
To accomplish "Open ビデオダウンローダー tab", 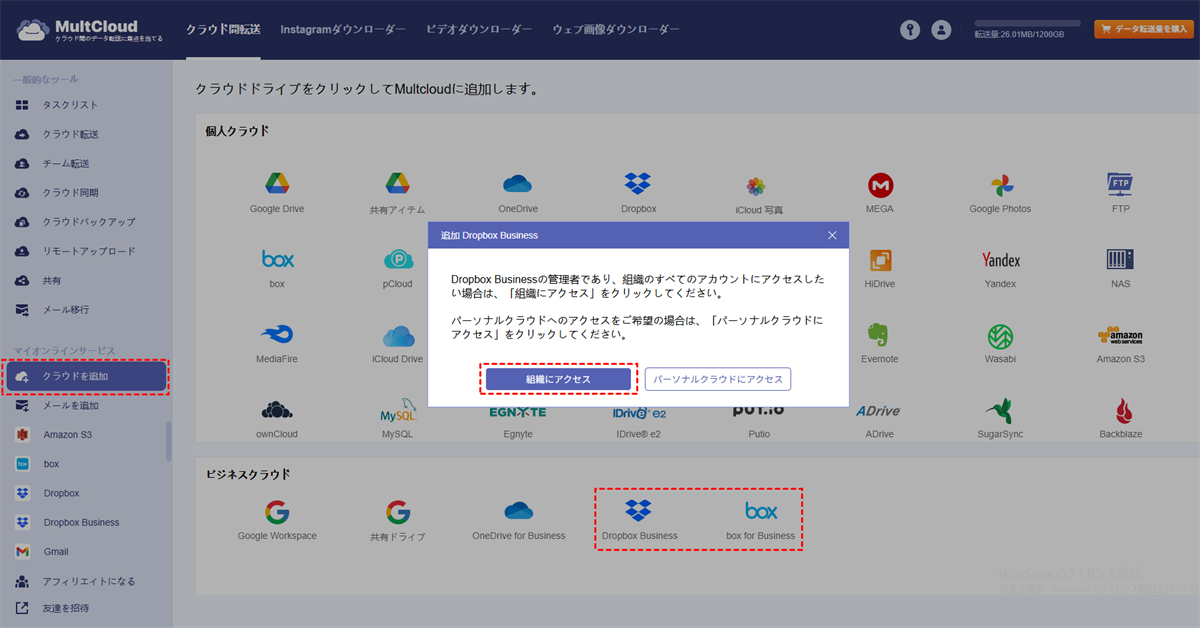I will click(479, 30).
